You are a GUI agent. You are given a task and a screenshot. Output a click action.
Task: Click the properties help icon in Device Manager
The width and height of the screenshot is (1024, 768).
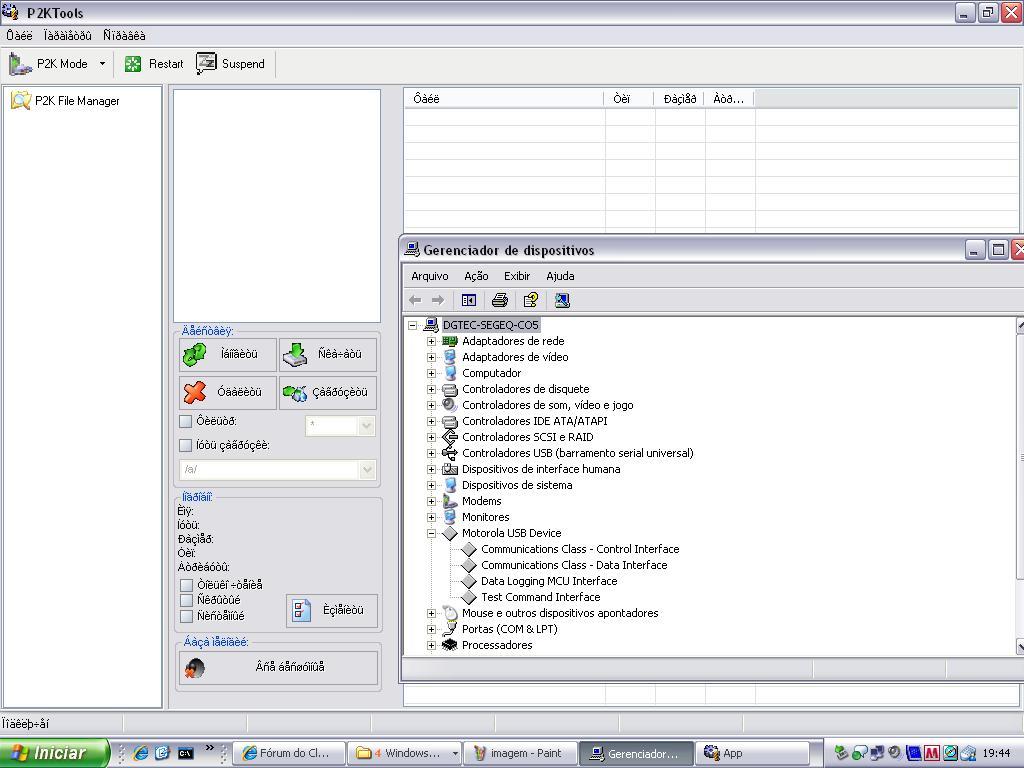pyautogui.click(x=531, y=300)
